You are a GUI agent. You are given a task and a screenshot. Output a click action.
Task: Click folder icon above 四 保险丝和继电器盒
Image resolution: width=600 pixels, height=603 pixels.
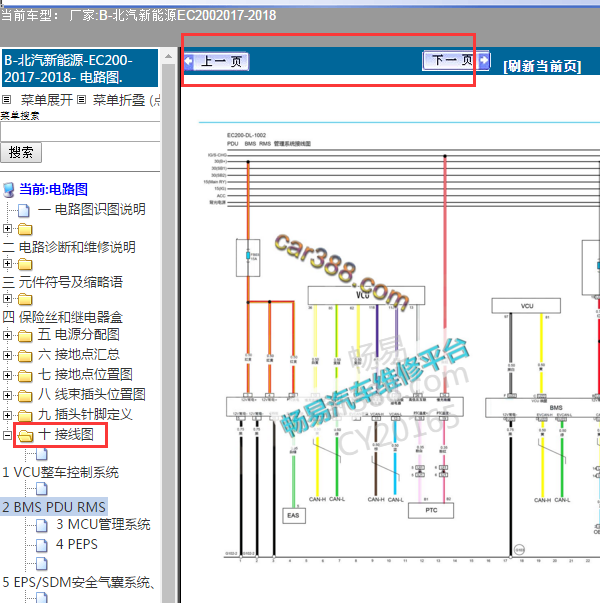pos(25,299)
